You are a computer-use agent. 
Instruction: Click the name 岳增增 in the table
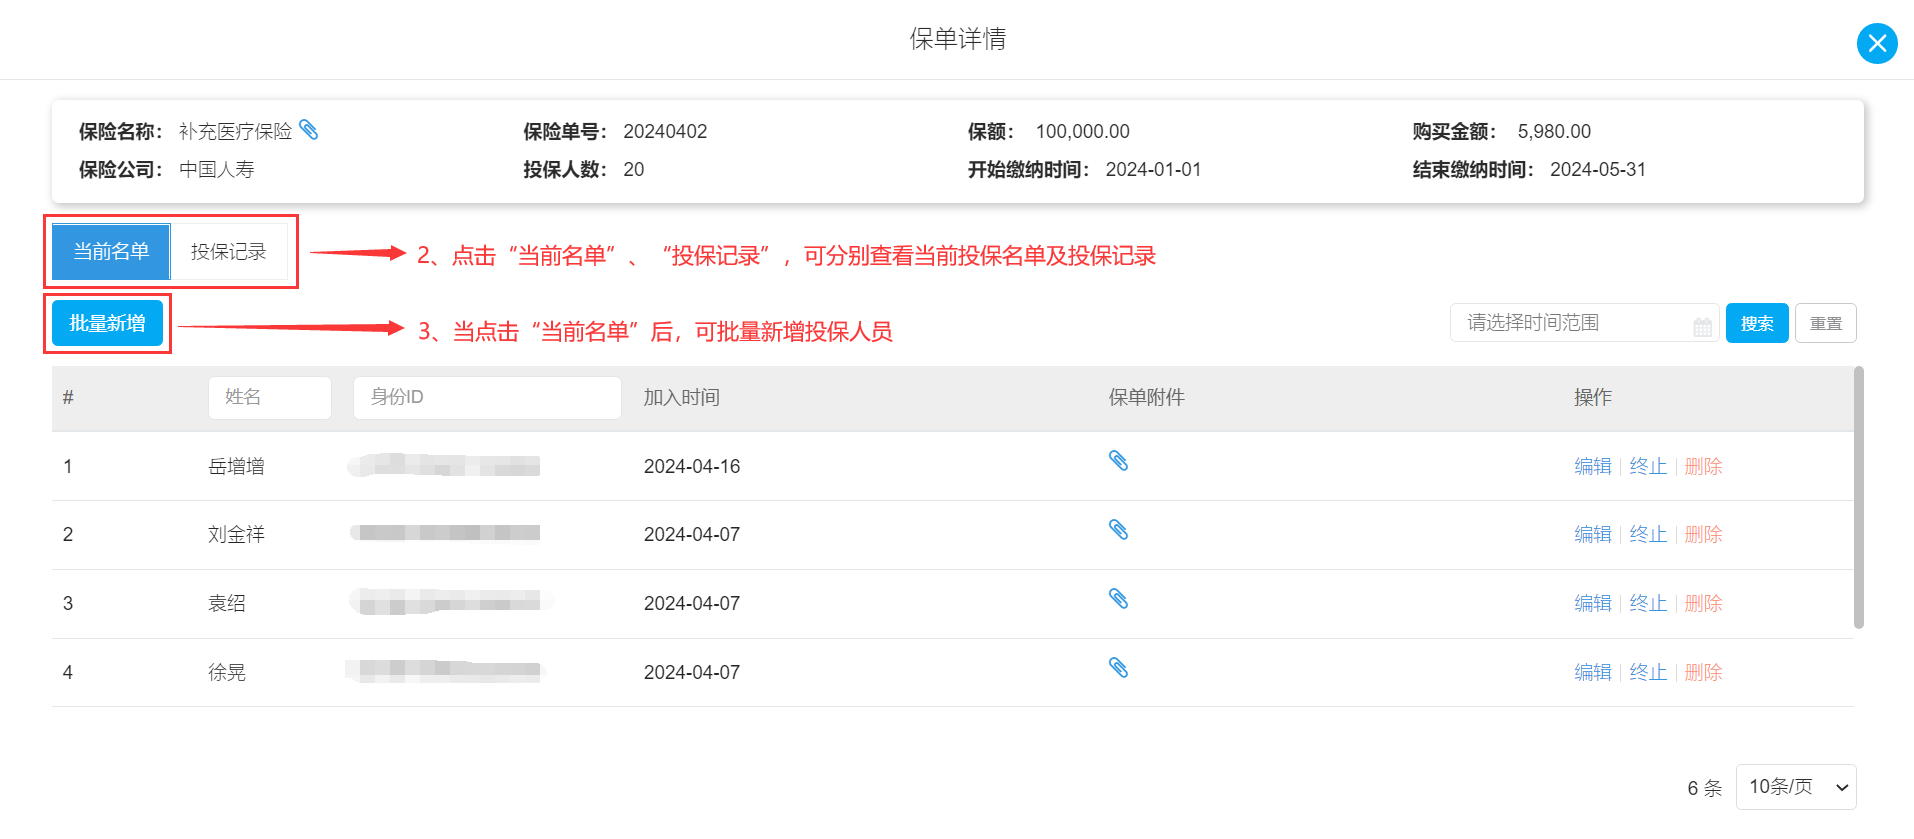pyautogui.click(x=236, y=466)
